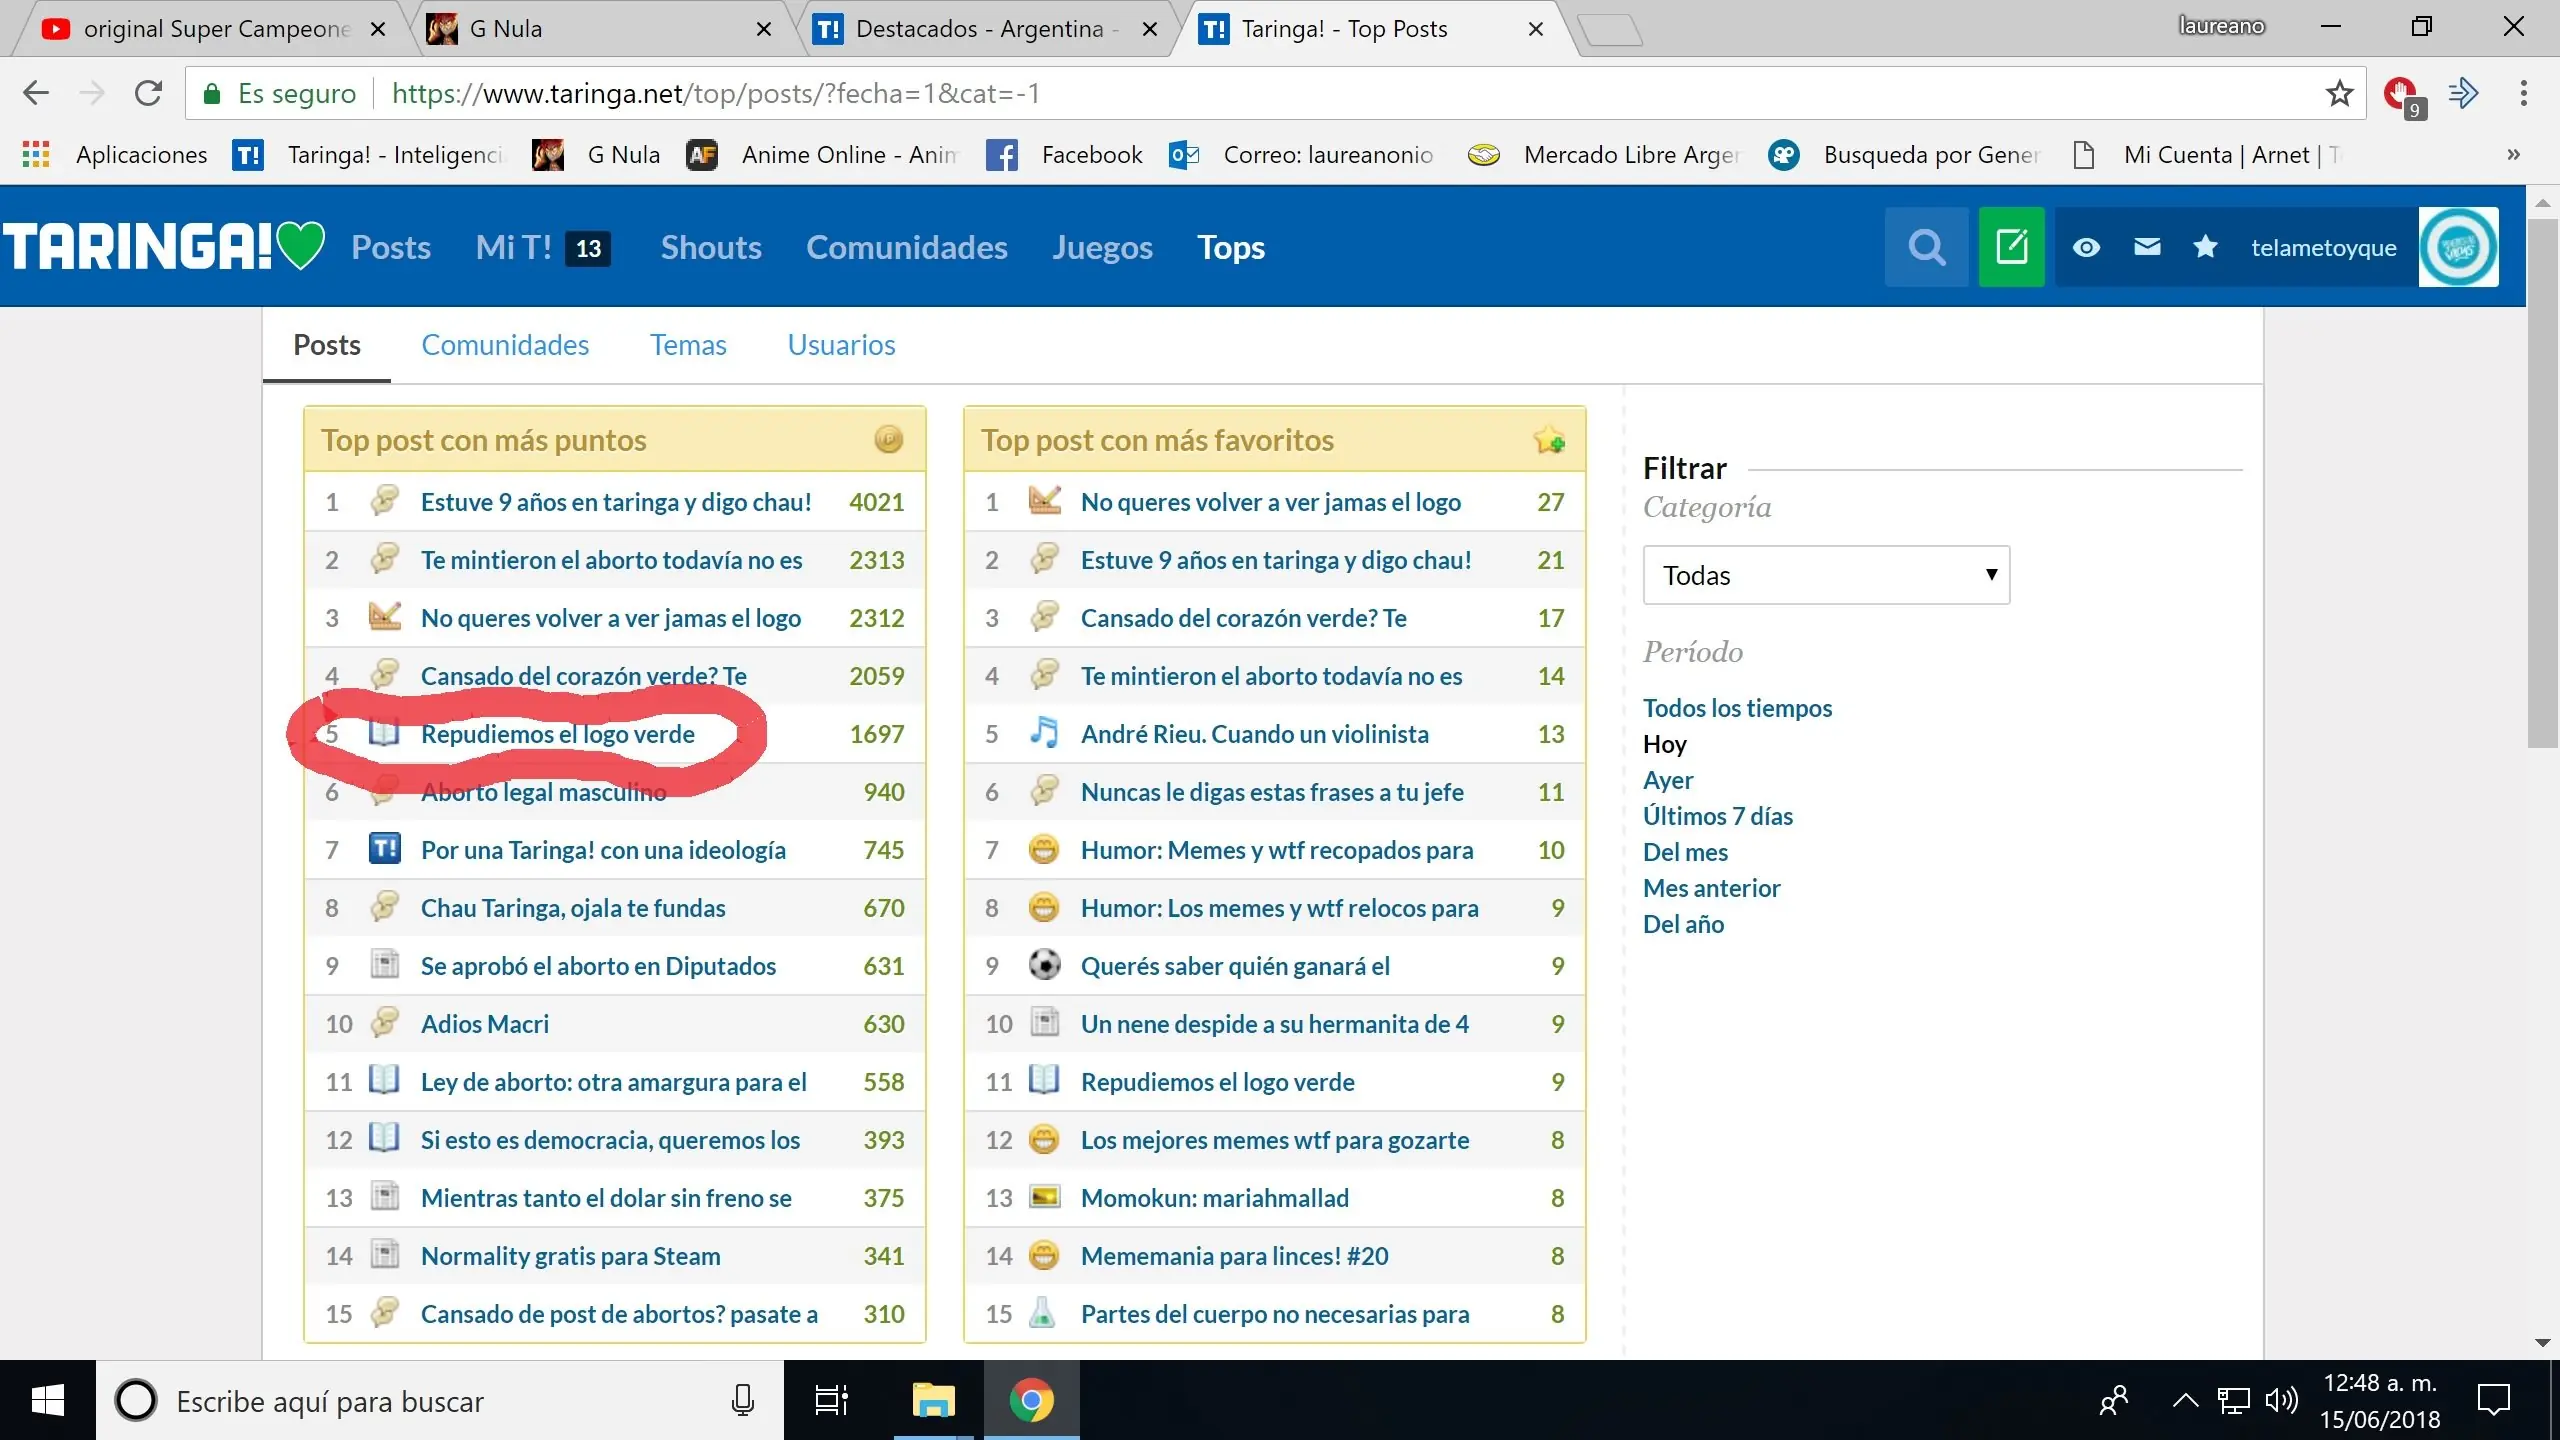Open the Taringa search magnifier icon
The height and width of the screenshot is (1440, 2560).
(1926, 247)
